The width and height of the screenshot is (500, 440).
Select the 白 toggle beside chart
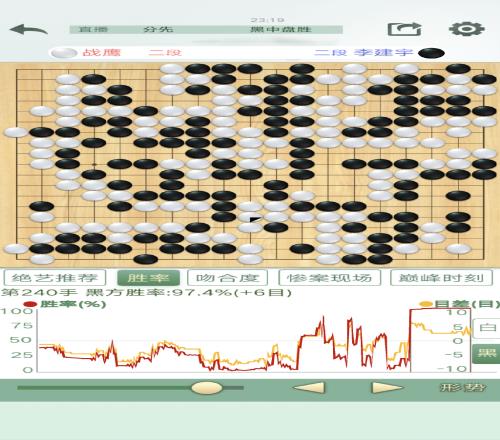[487, 327]
